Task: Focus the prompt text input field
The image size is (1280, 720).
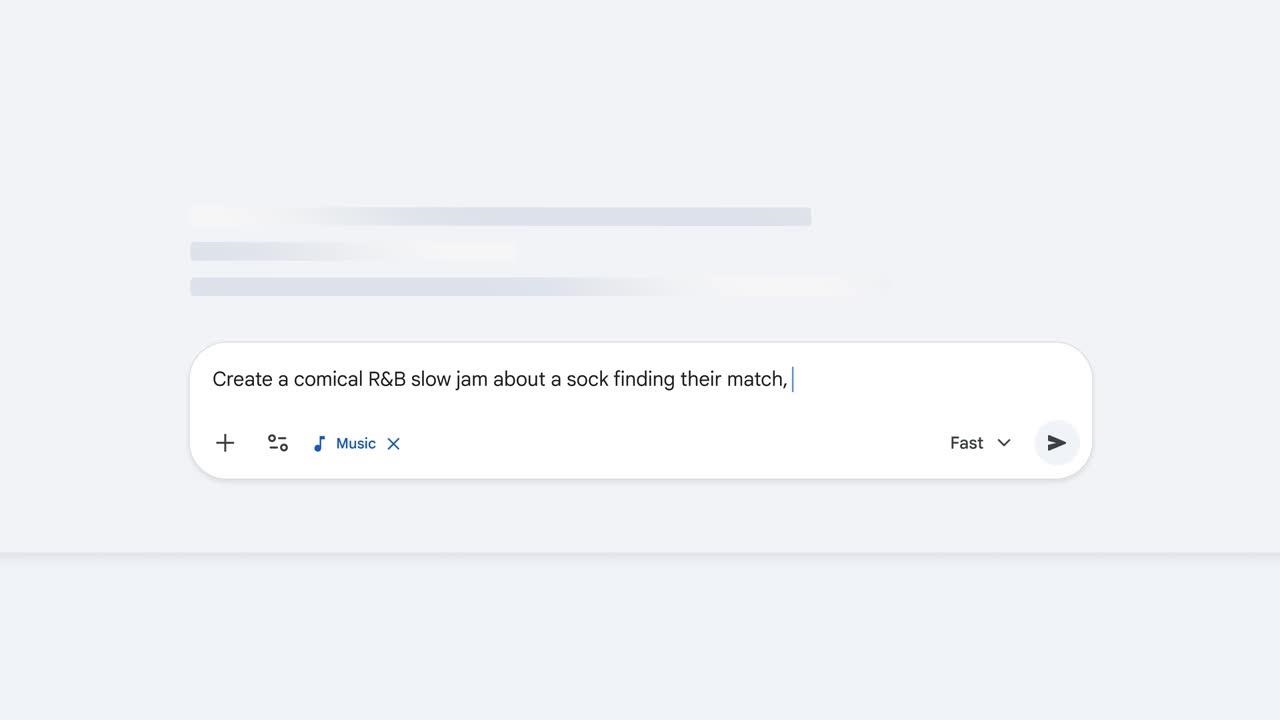Action: tap(640, 380)
